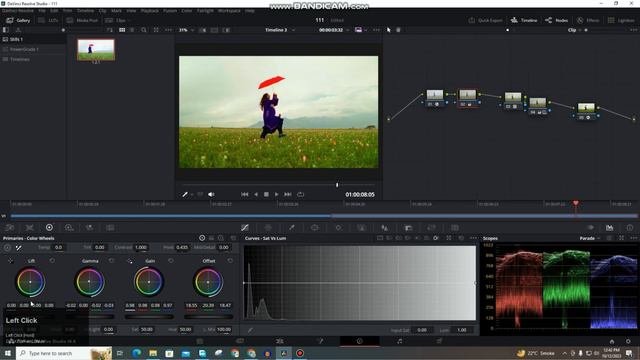Go to the Media page icon
The image size is (640, 360).
click(x=200, y=341)
